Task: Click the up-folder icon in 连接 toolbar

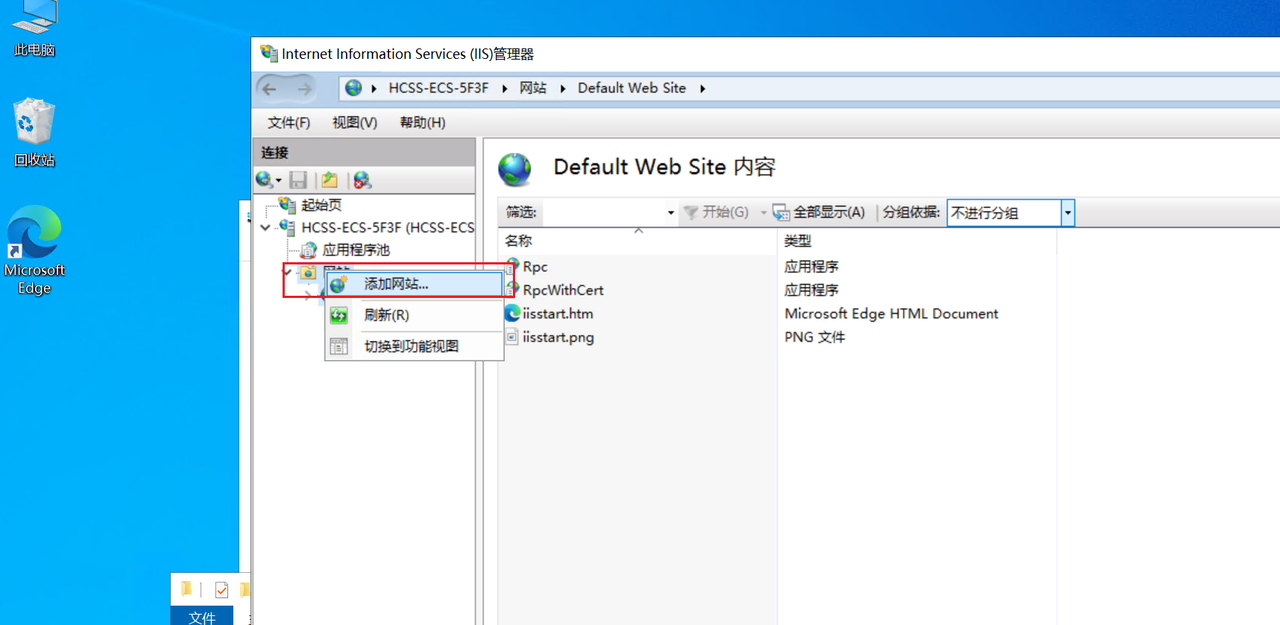Action: pos(329,180)
